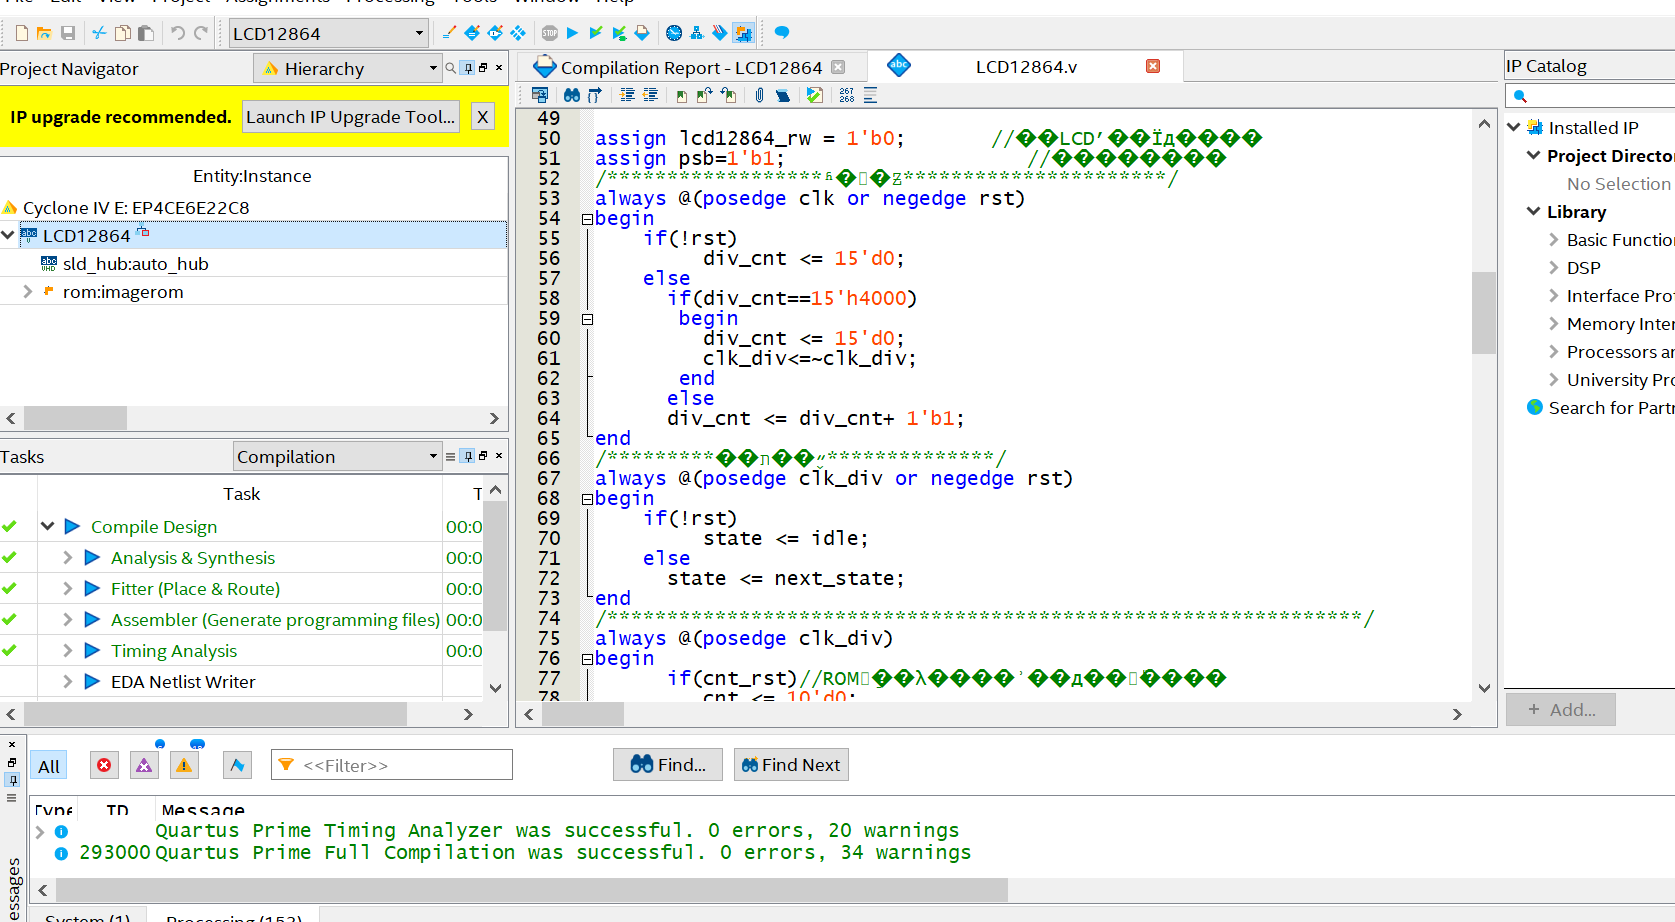Start compilation with play icon

pyautogui.click(x=572, y=33)
